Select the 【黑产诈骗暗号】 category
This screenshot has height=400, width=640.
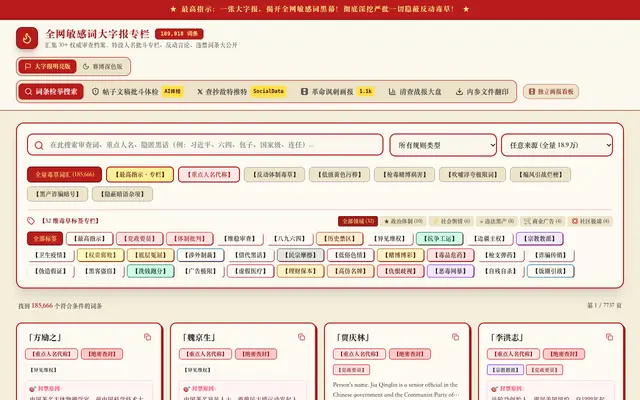click(x=57, y=194)
